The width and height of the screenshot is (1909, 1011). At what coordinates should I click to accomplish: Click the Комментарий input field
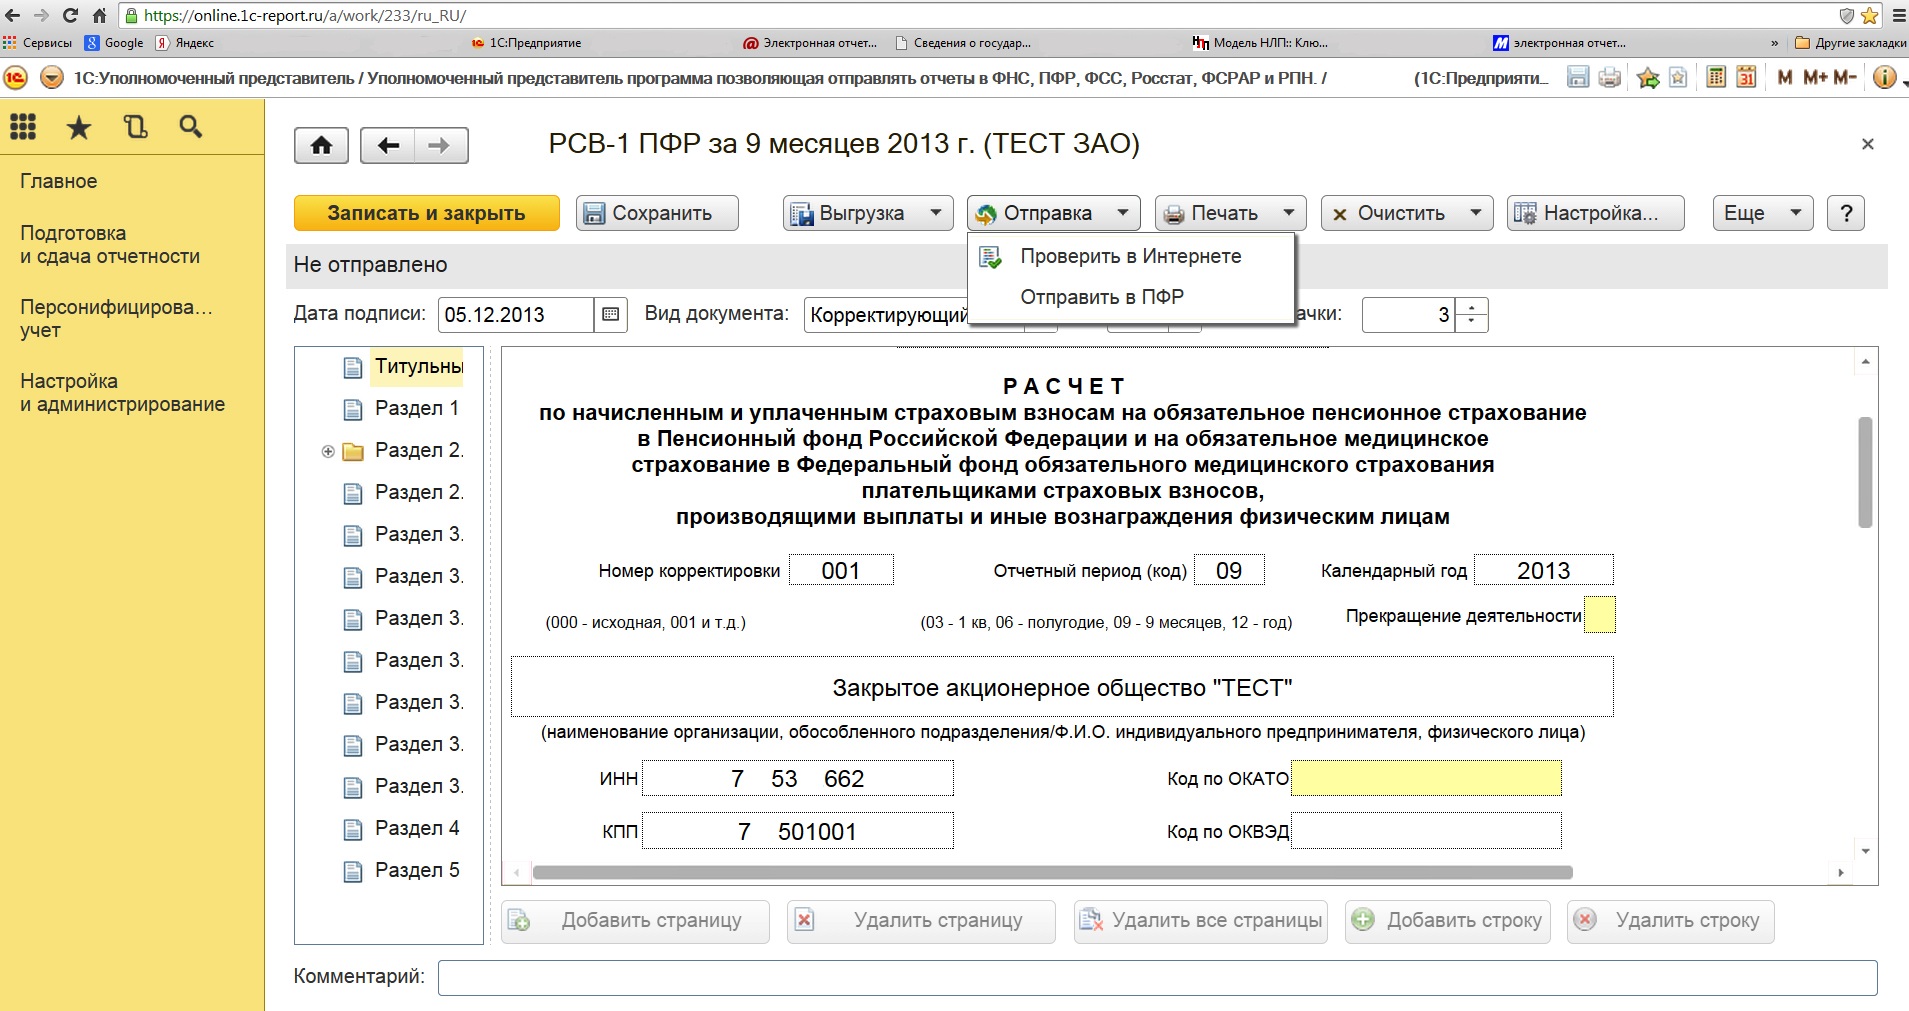pos(1157,978)
